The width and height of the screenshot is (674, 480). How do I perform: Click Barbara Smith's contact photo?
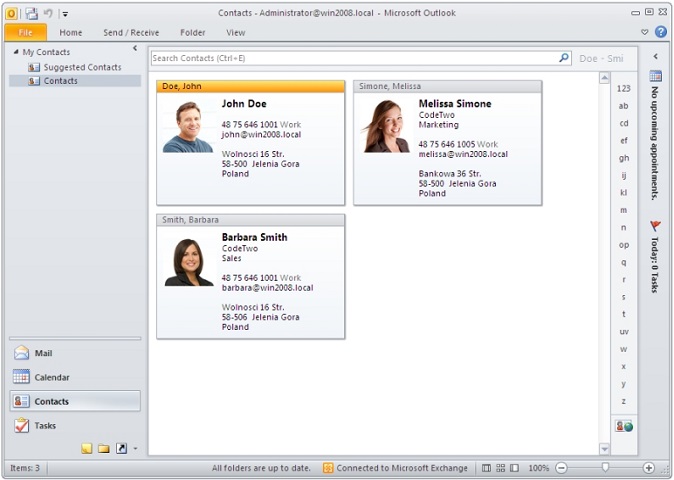coord(189,262)
